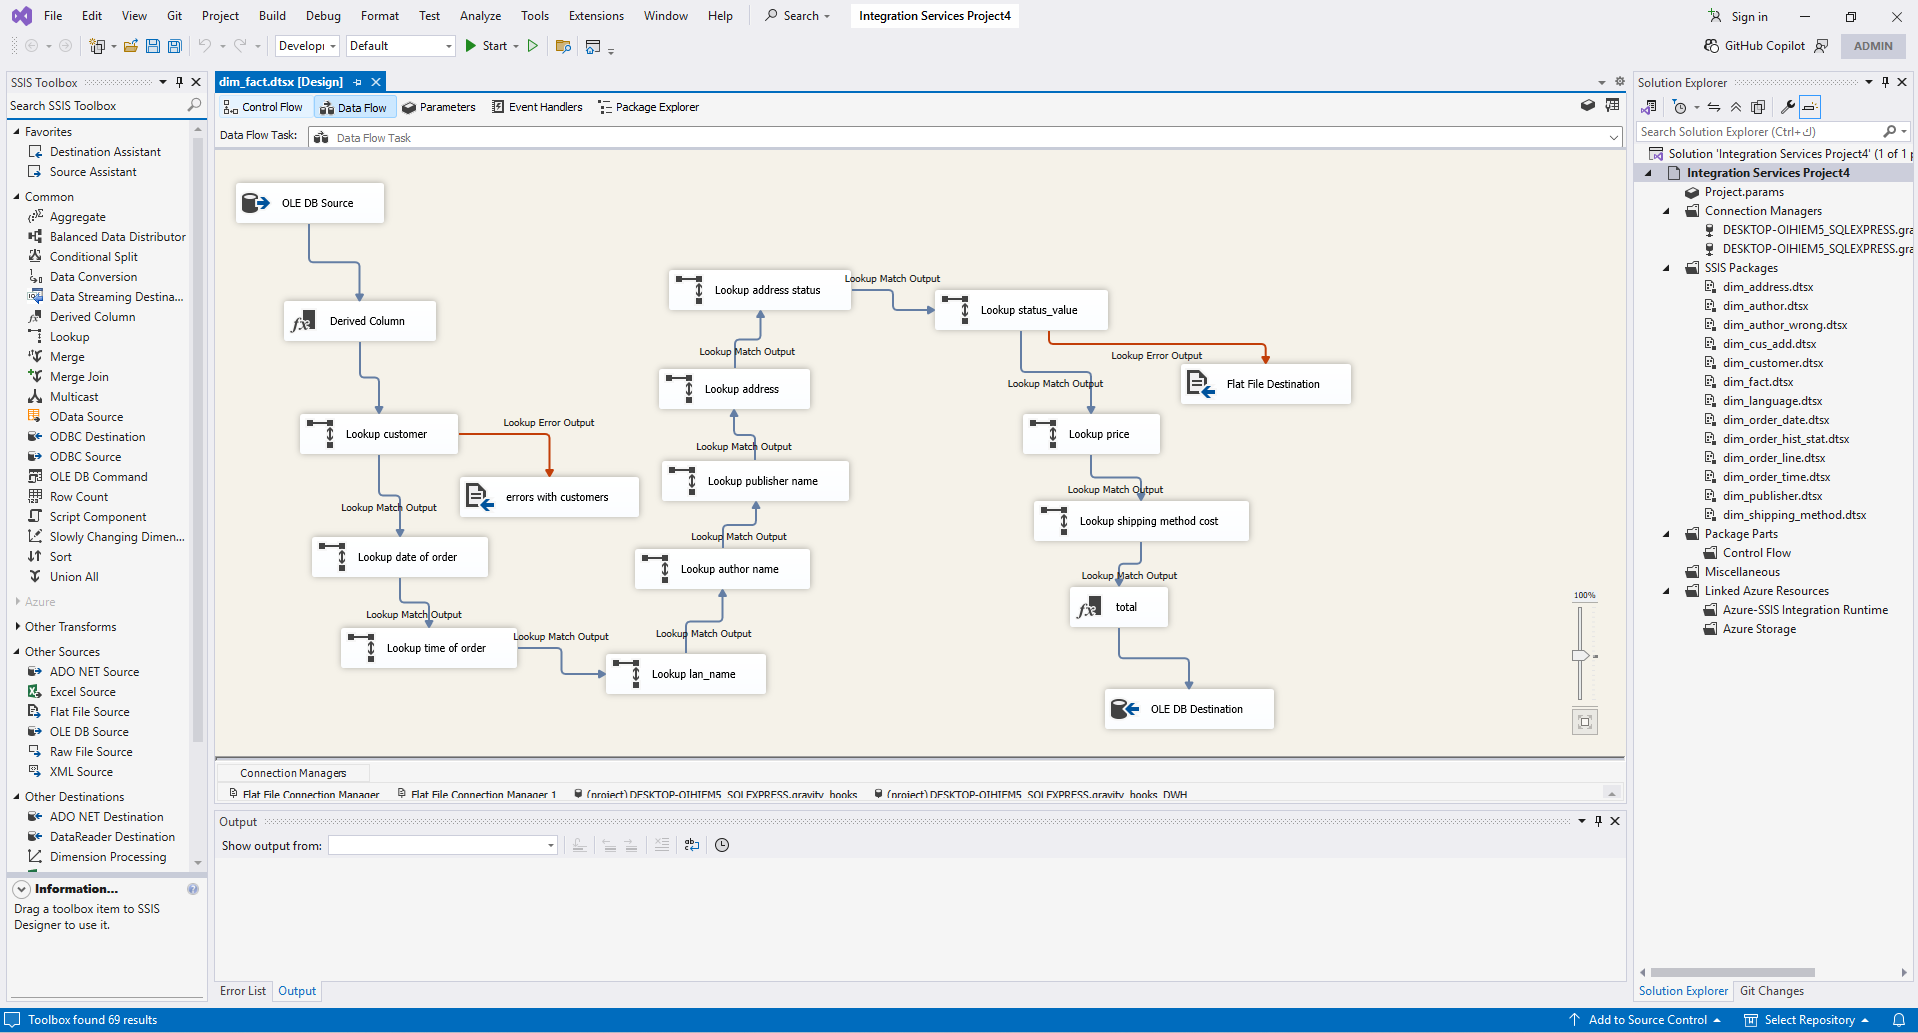The width and height of the screenshot is (1918, 1033).
Task: Open the Debug menu
Action: (x=323, y=16)
